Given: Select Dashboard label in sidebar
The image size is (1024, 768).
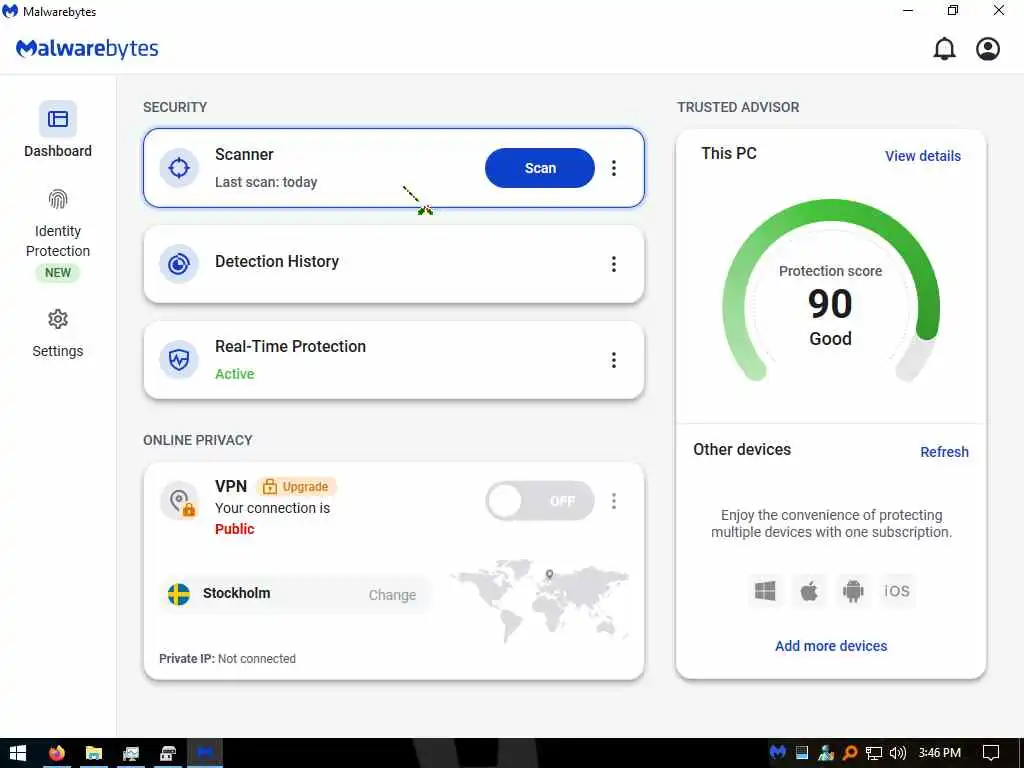Looking at the screenshot, I should click(57, 151).
